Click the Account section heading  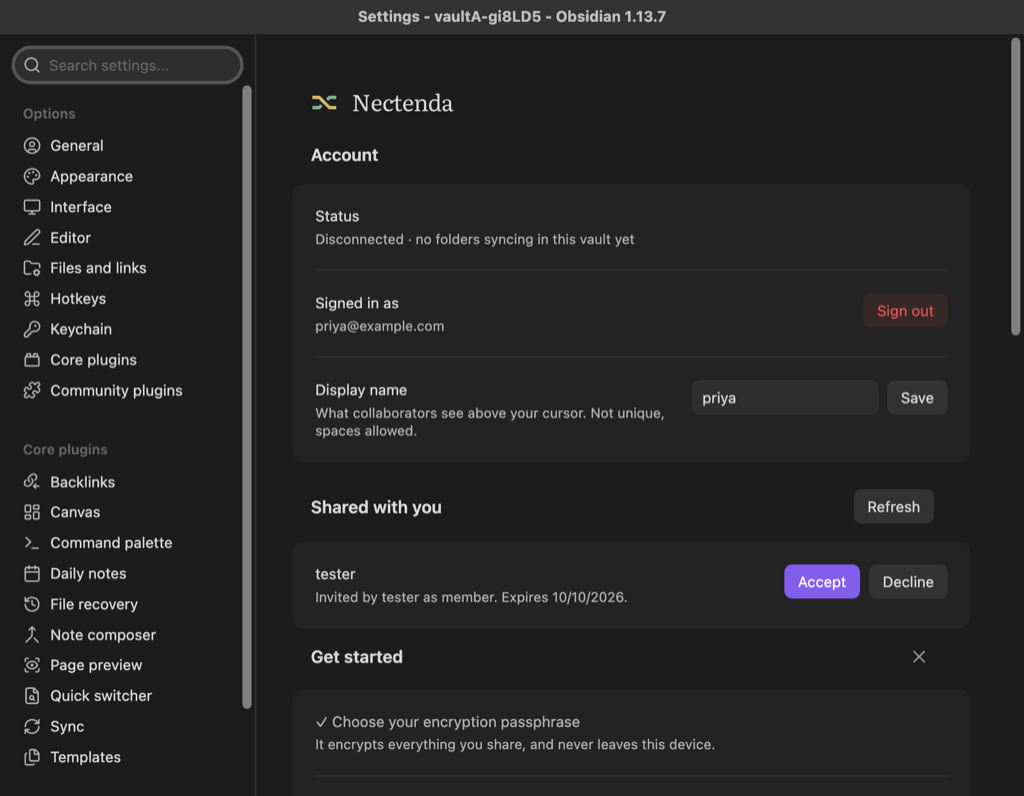click(344, 155)
